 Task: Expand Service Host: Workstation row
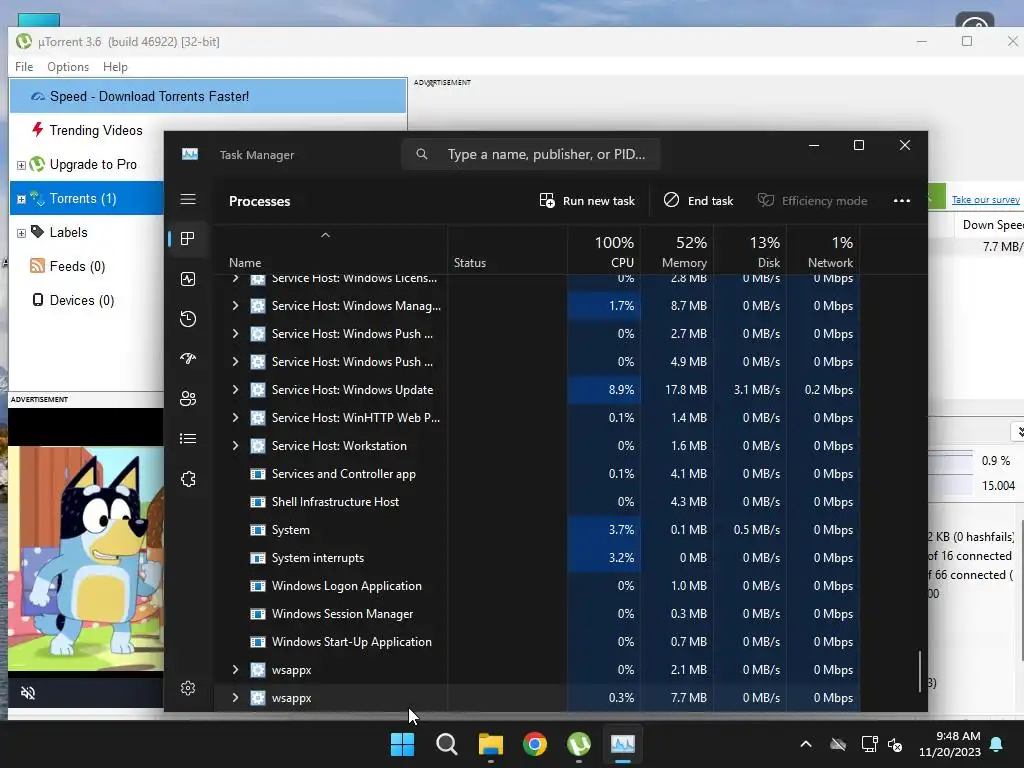tap(235, 446)
